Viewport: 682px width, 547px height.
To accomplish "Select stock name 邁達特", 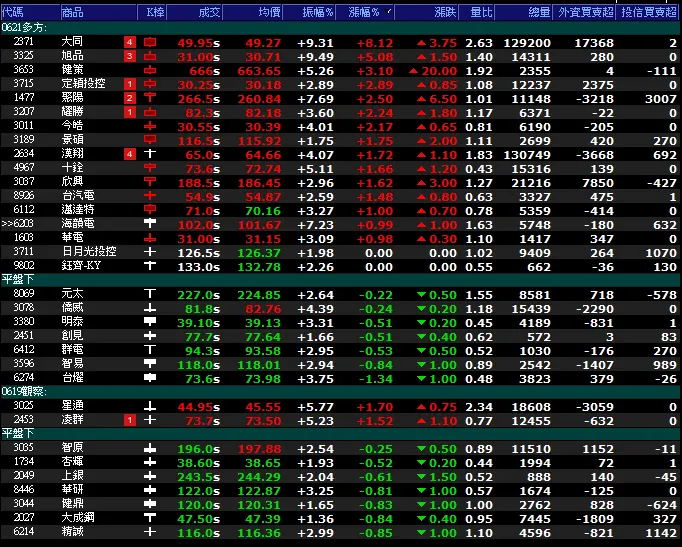I will click(78, 210).
